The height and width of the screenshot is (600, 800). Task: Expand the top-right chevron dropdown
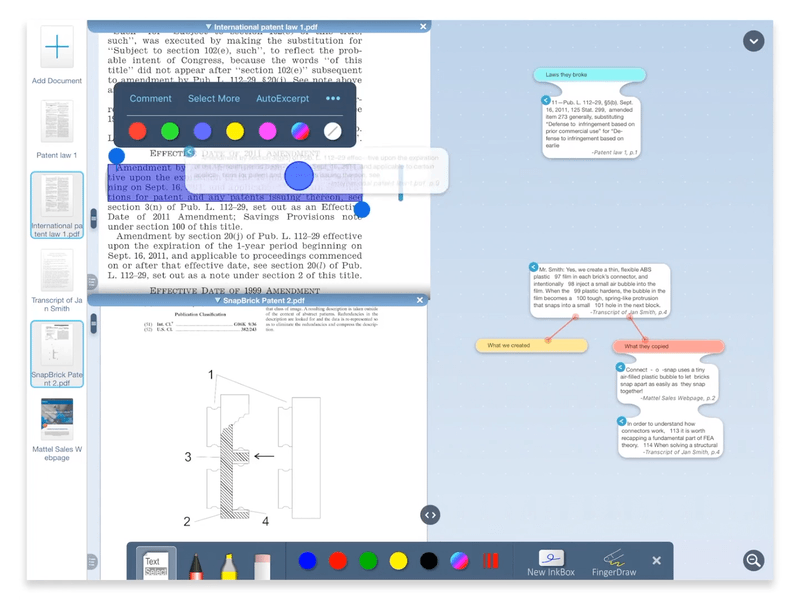click(x=753, y=41)
